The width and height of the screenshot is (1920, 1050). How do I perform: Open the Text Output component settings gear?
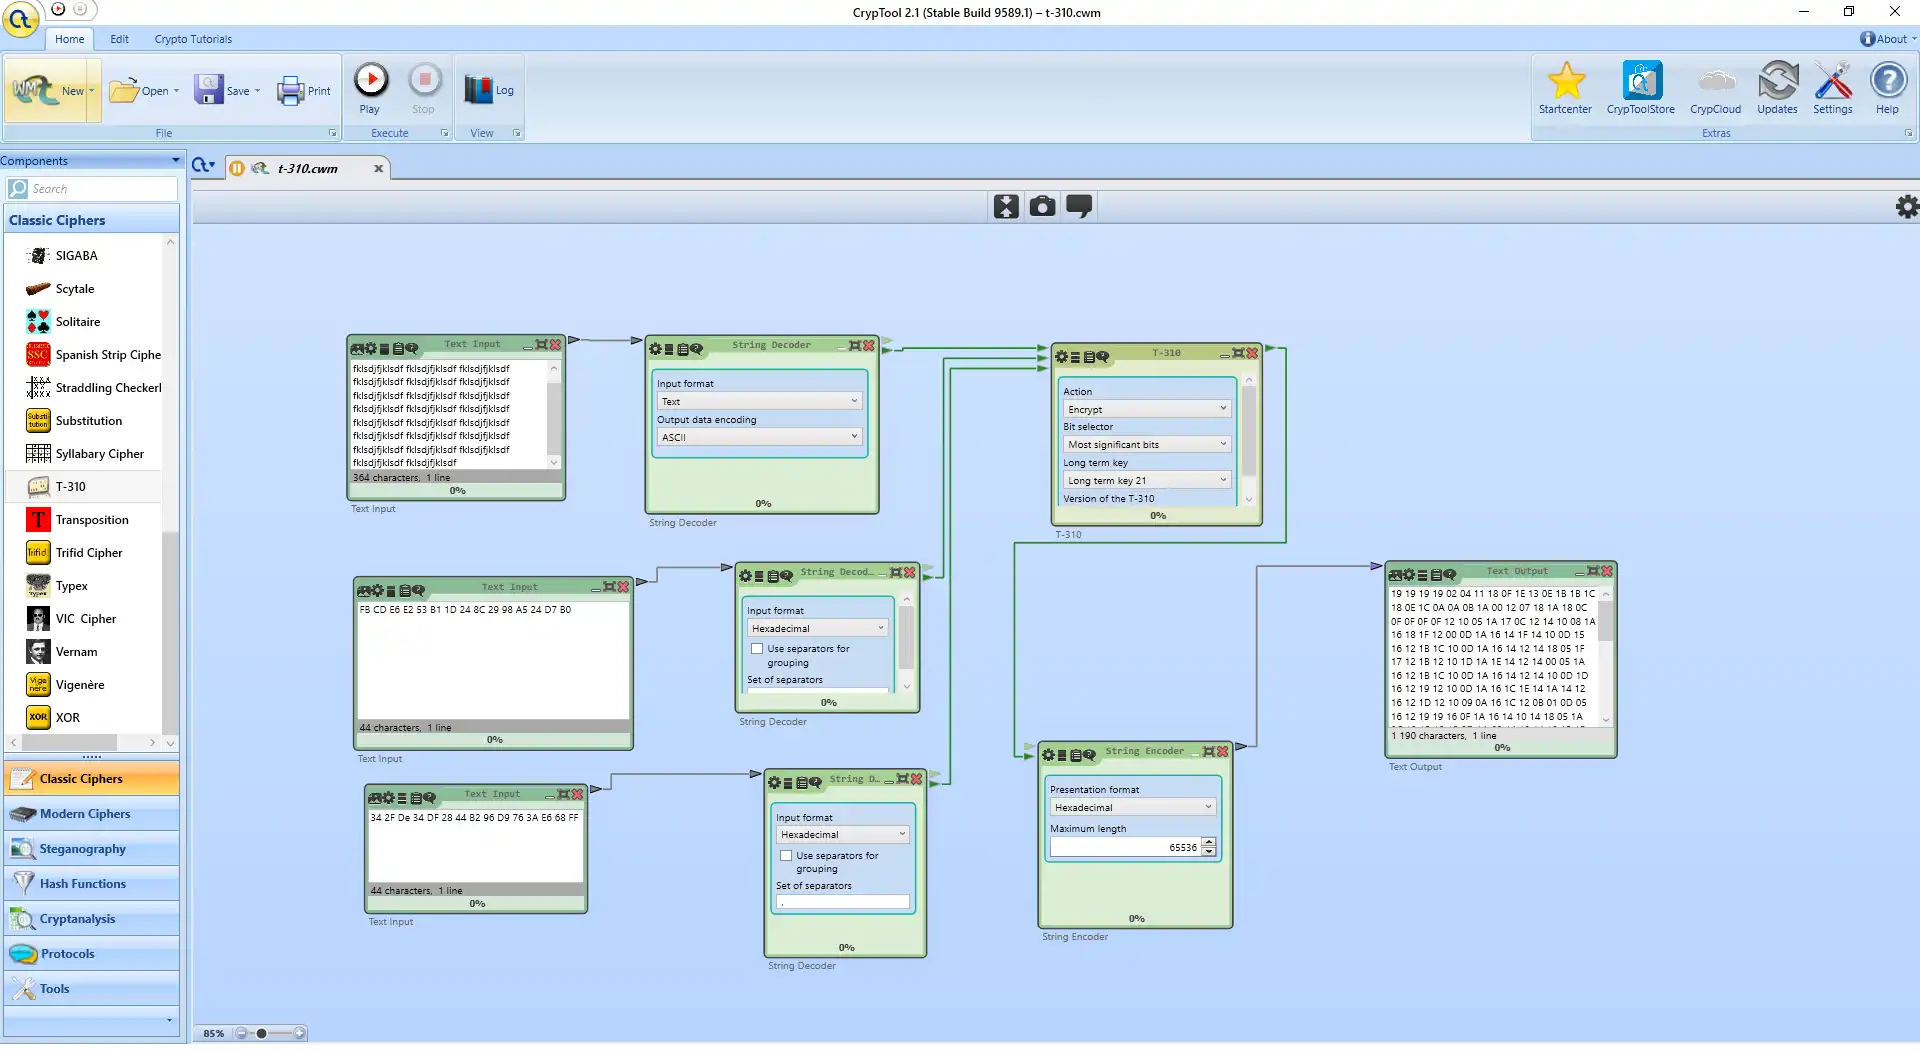click(x=1408, y=575)
